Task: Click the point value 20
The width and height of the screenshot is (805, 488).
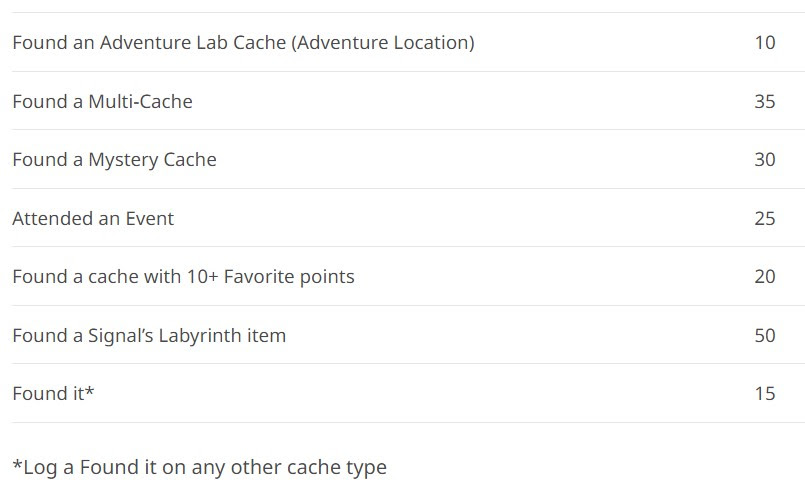Action: point(764,277)
